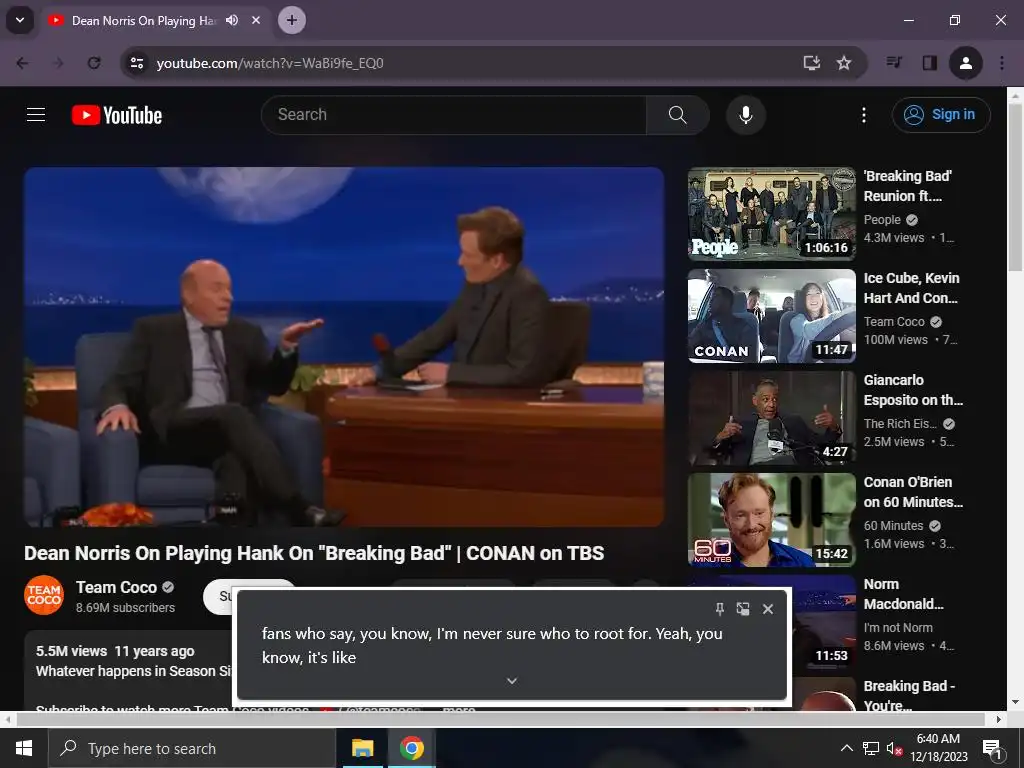Screen dimensions: 1024x768
Task: Click the main video player
Action: coord(344,347)
